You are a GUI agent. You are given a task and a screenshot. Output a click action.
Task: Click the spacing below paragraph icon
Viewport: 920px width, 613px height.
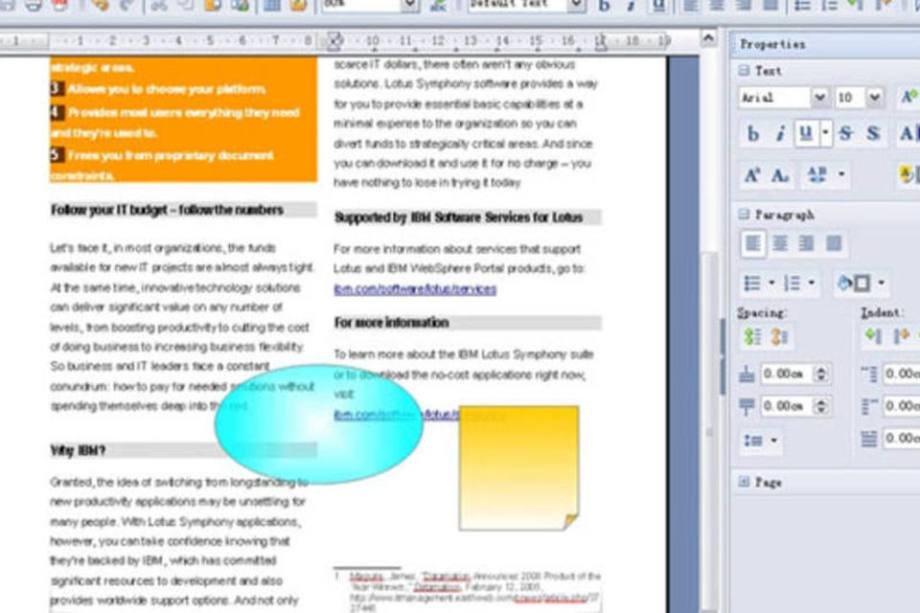(746, 406)
